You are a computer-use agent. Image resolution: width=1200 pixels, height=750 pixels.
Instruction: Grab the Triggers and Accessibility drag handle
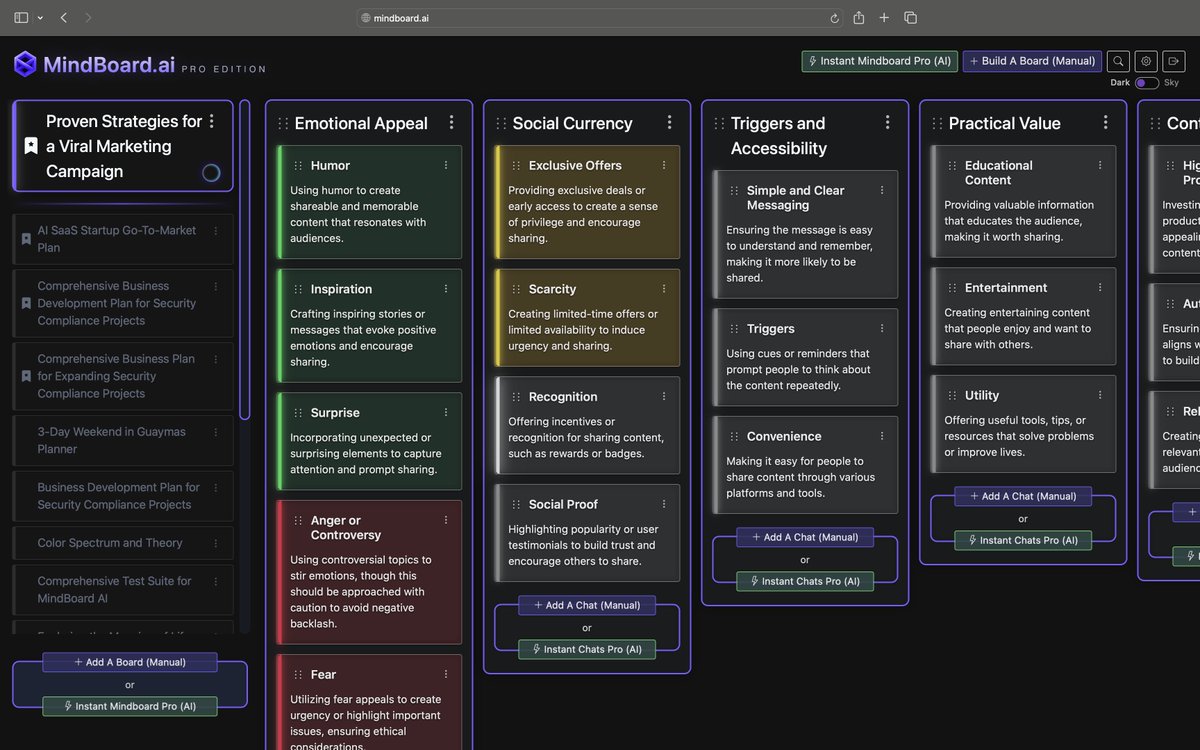pos(719,124)
